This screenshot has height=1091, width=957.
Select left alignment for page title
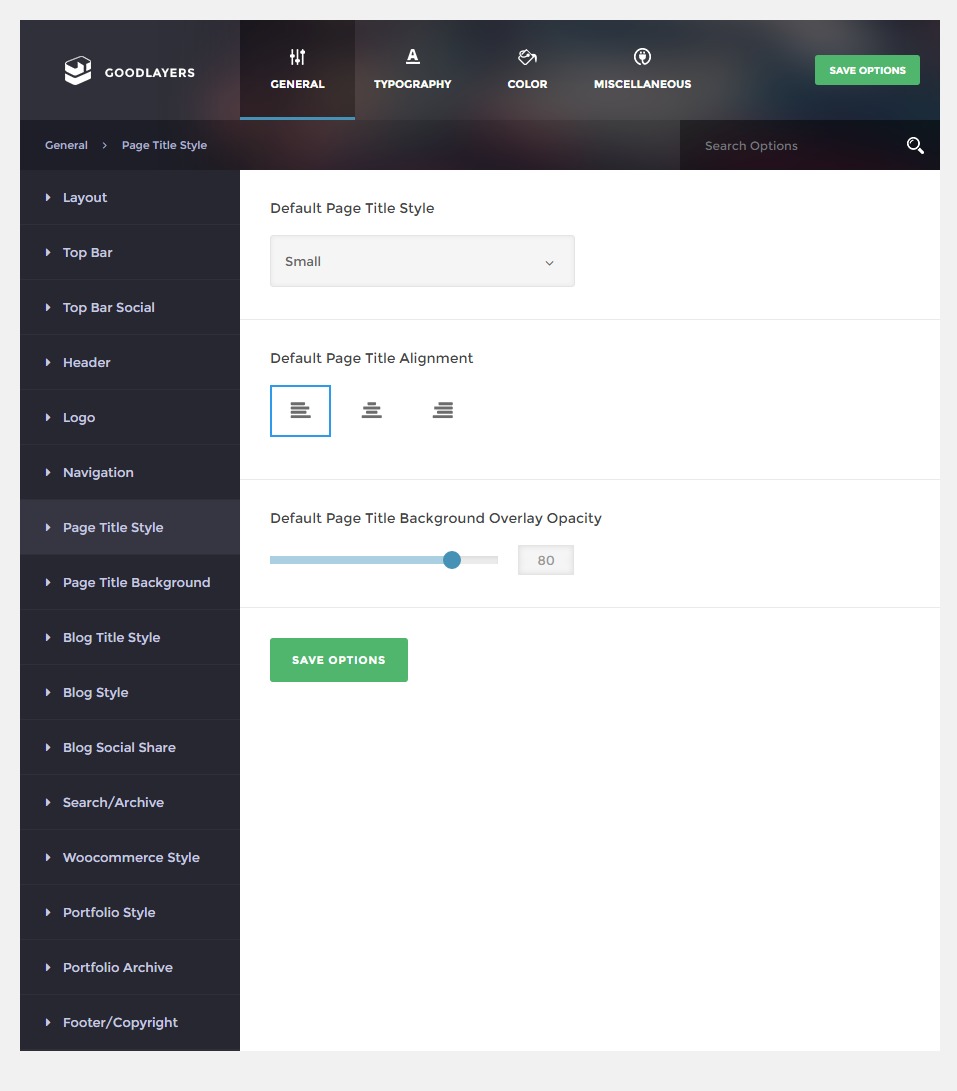click(x=300, y=411)
